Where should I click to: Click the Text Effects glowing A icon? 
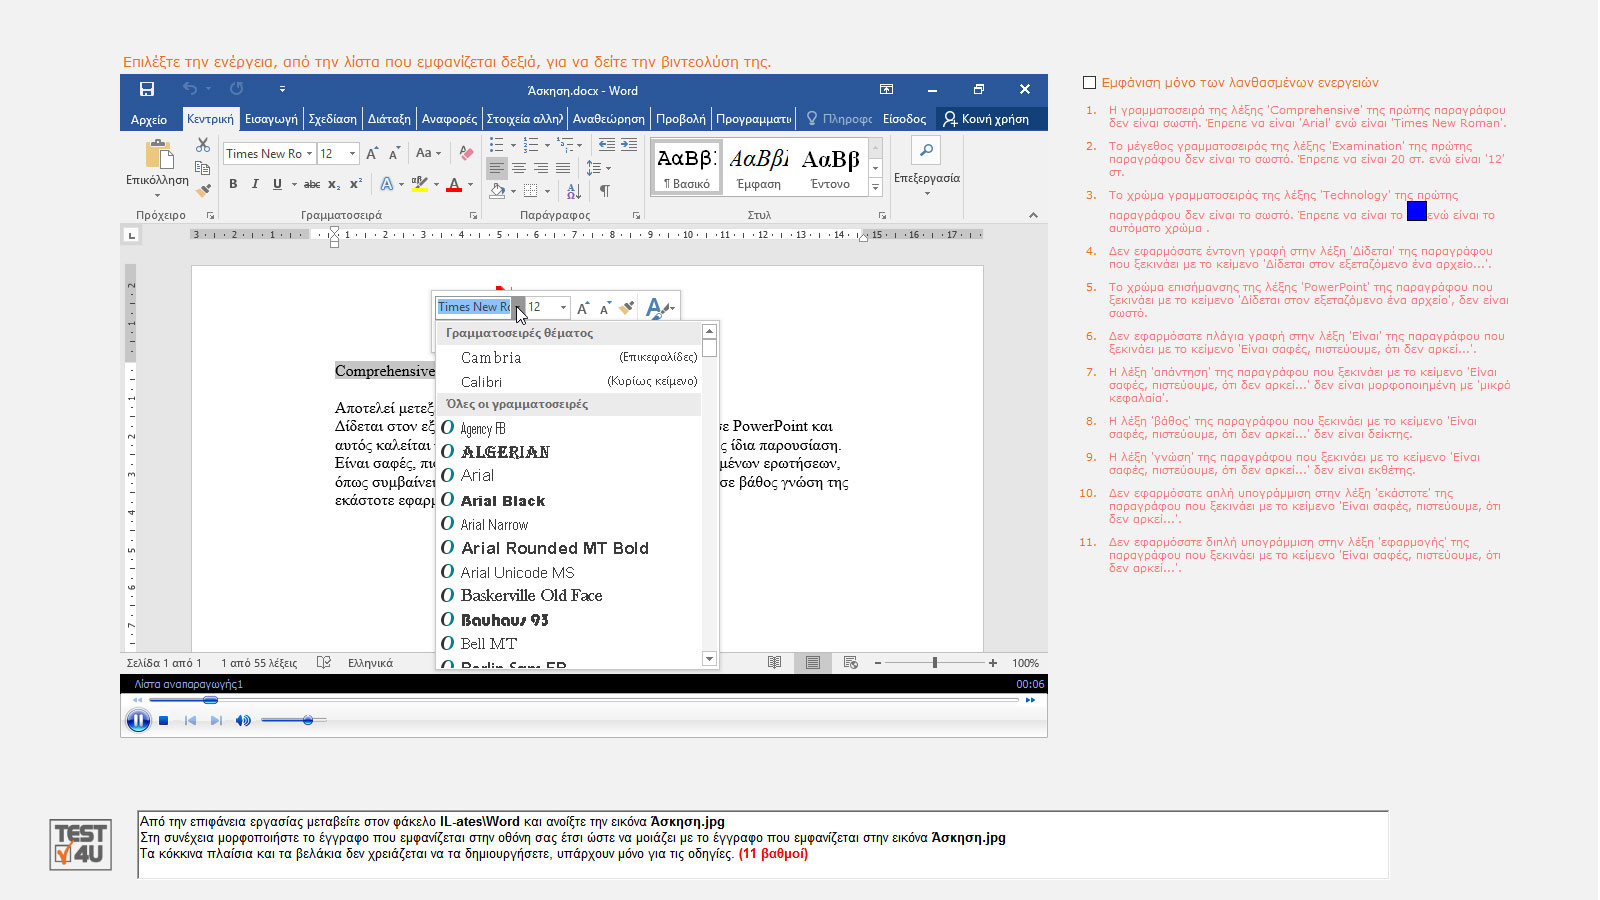pos(387,184)
